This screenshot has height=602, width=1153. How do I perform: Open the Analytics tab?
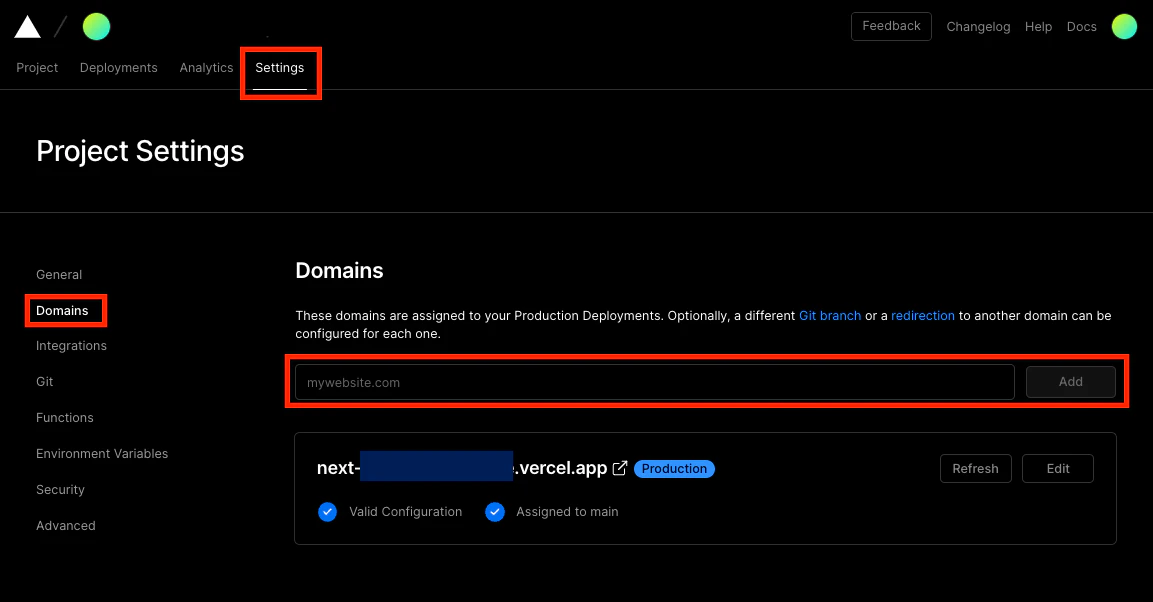(x=206, y=68)
